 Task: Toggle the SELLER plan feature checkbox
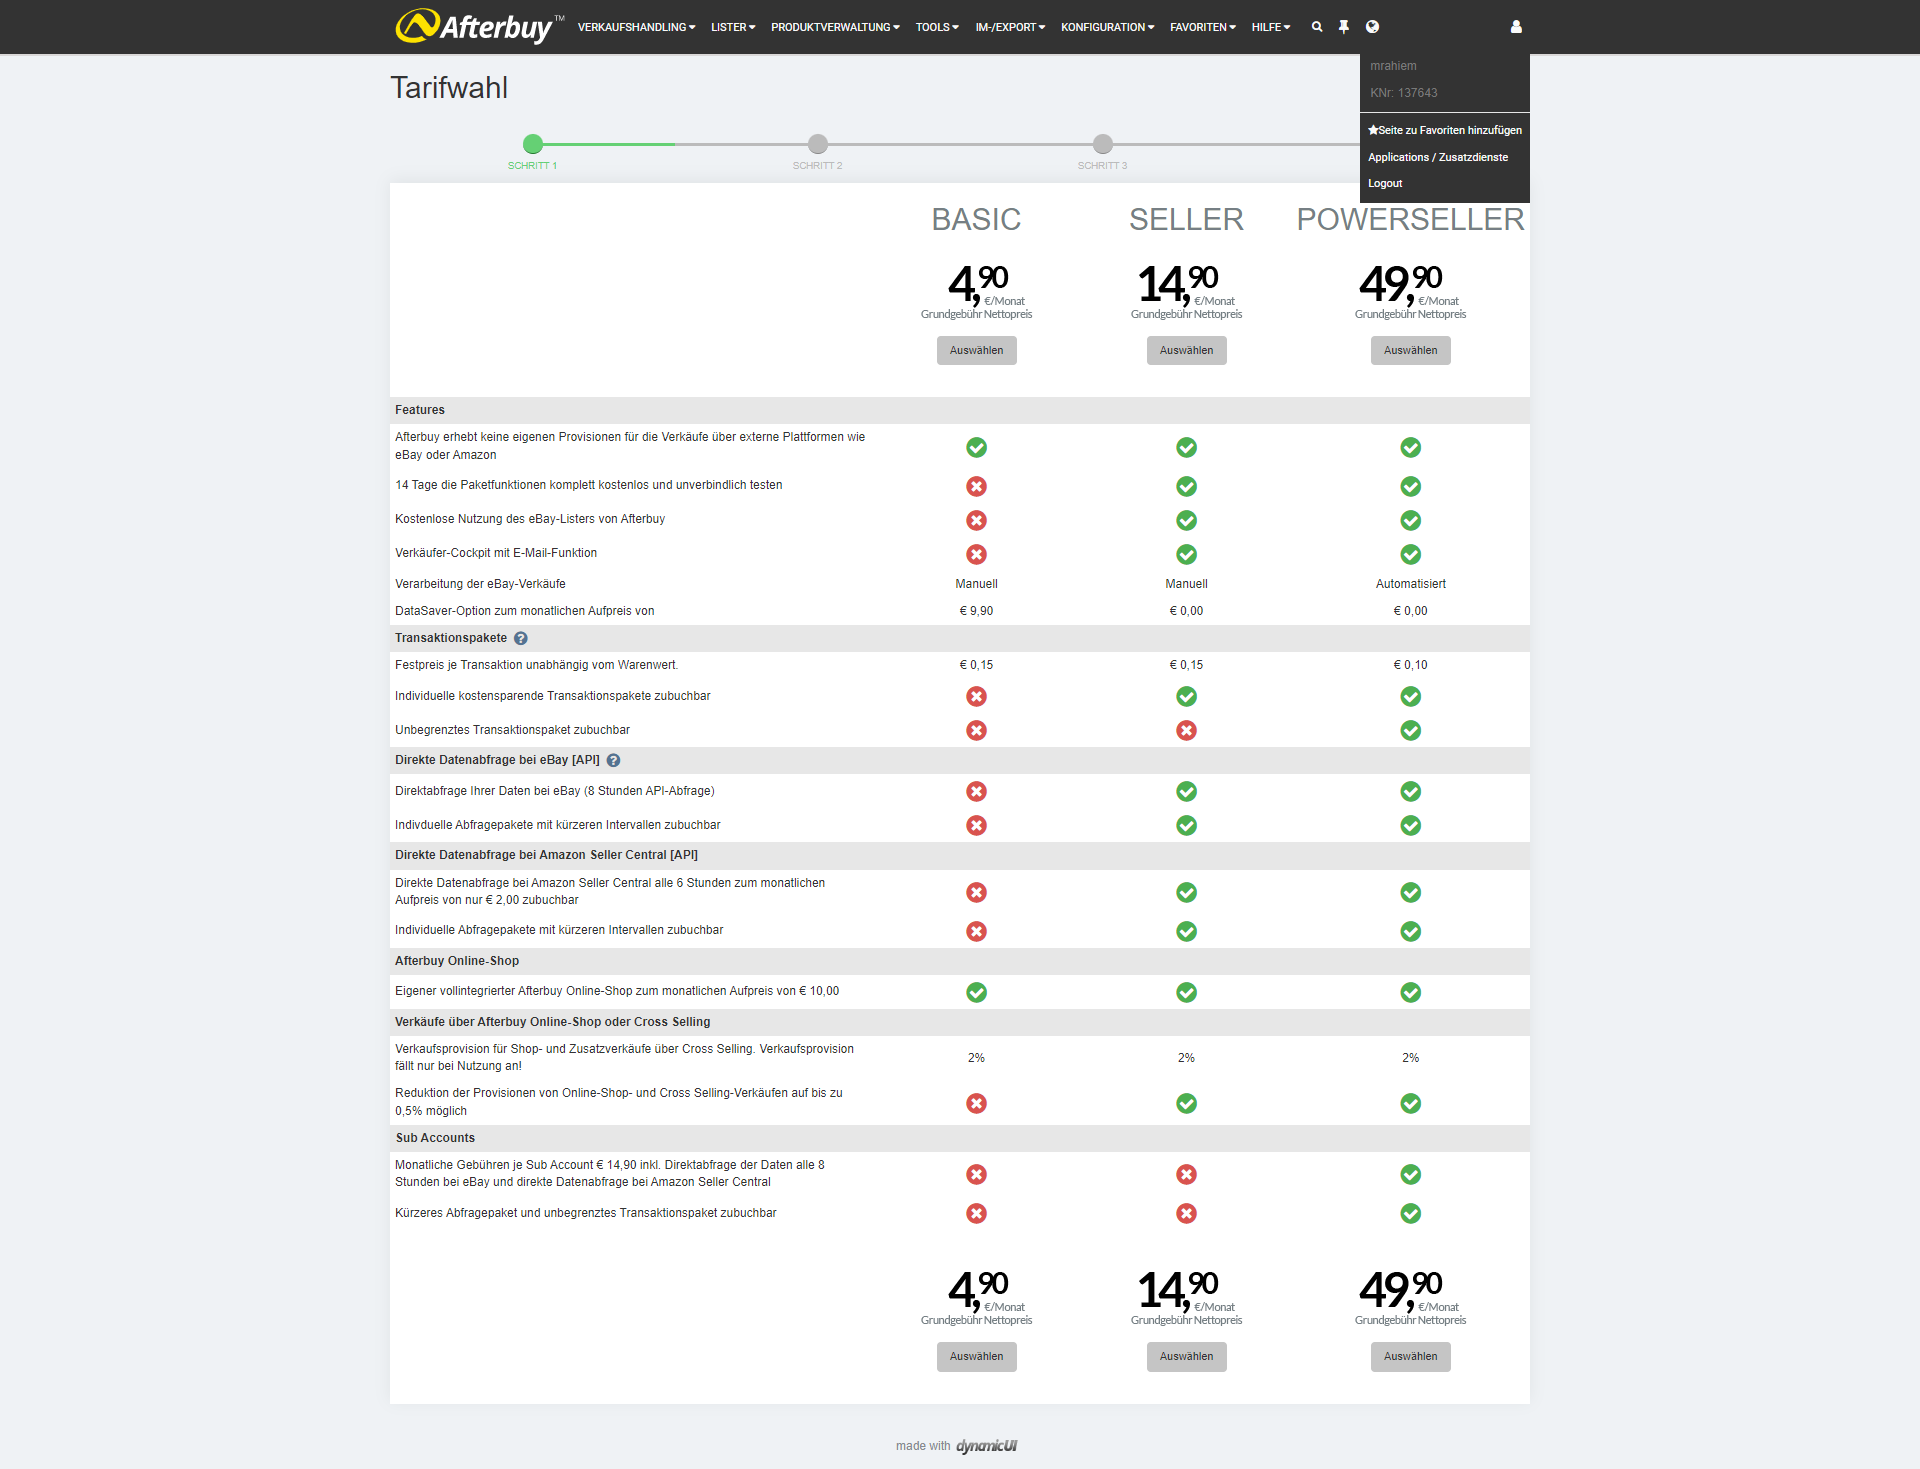[x=1187, y=350]
